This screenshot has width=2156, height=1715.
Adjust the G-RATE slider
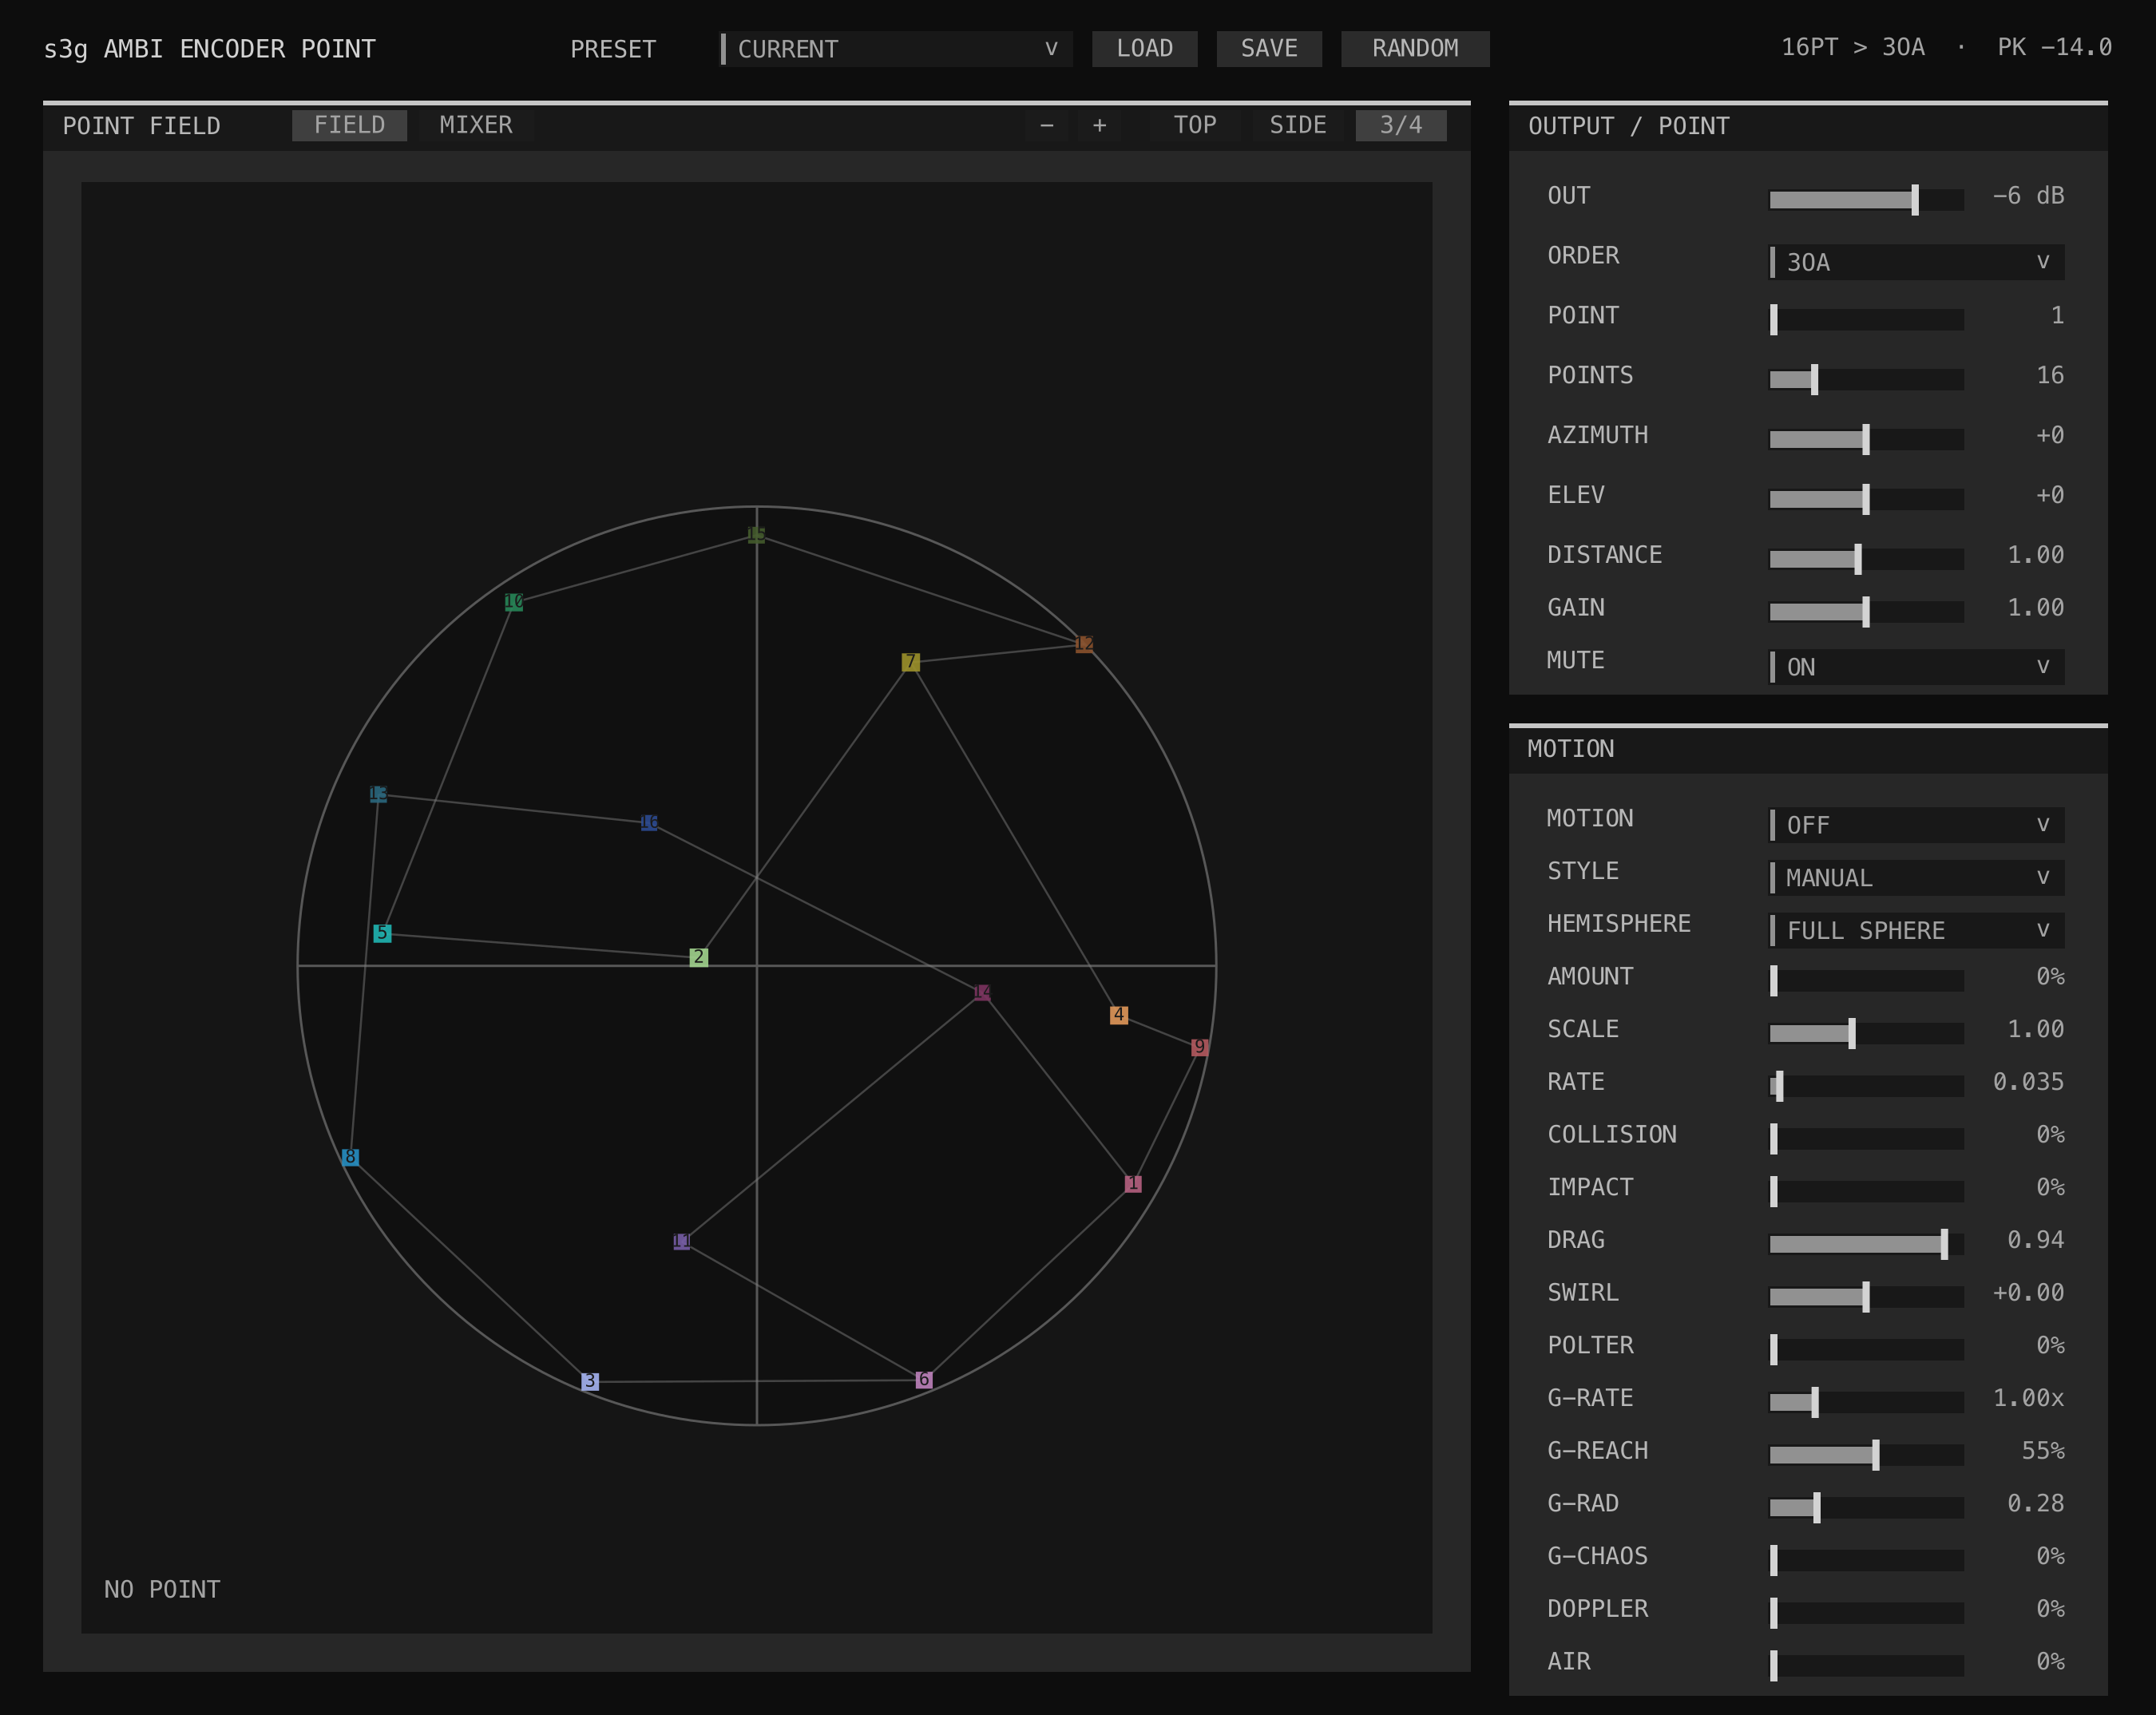coord(1866,1402)
